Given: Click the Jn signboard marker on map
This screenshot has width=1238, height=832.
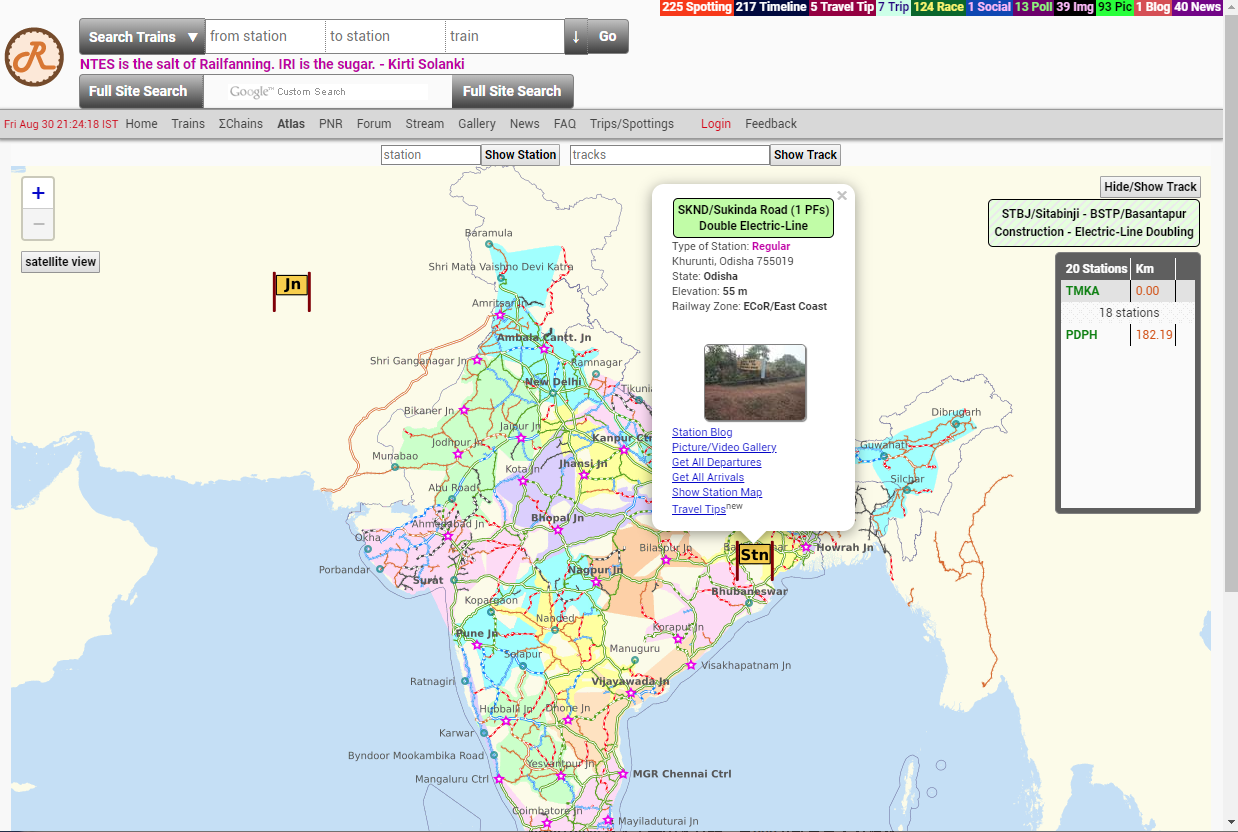Looking at the screenshot, I should [292, 285].
